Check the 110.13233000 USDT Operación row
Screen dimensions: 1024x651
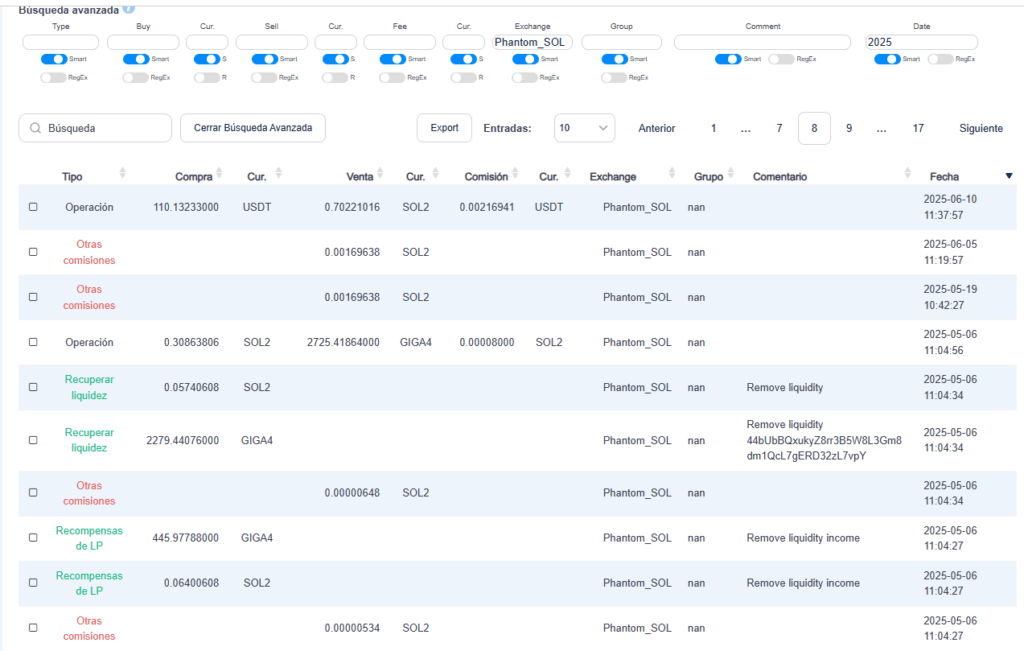point(33,207)
